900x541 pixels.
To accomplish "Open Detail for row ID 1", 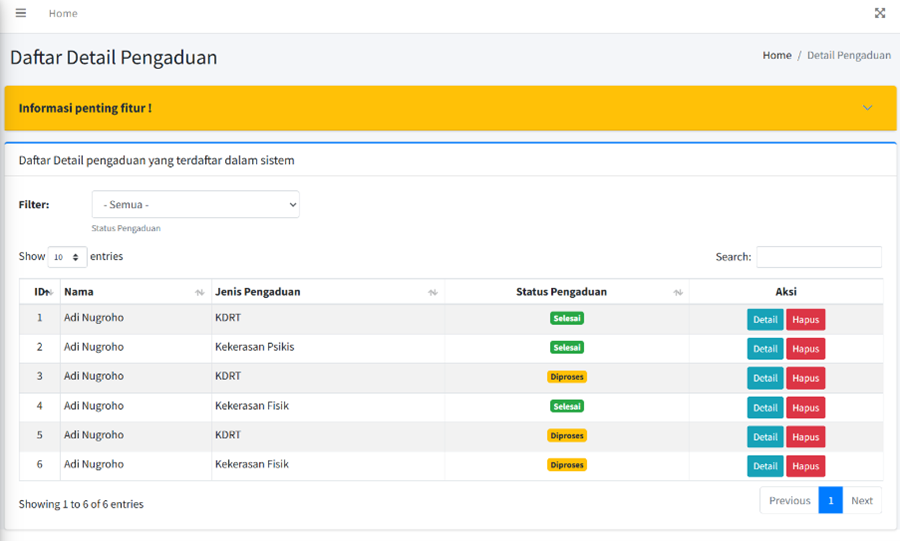I will point(765,320).
